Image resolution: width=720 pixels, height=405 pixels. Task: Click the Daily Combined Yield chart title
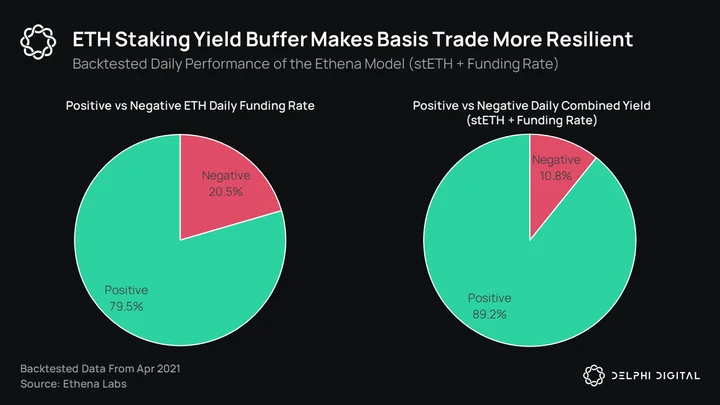pyautogui.click(x=531, y=106)
